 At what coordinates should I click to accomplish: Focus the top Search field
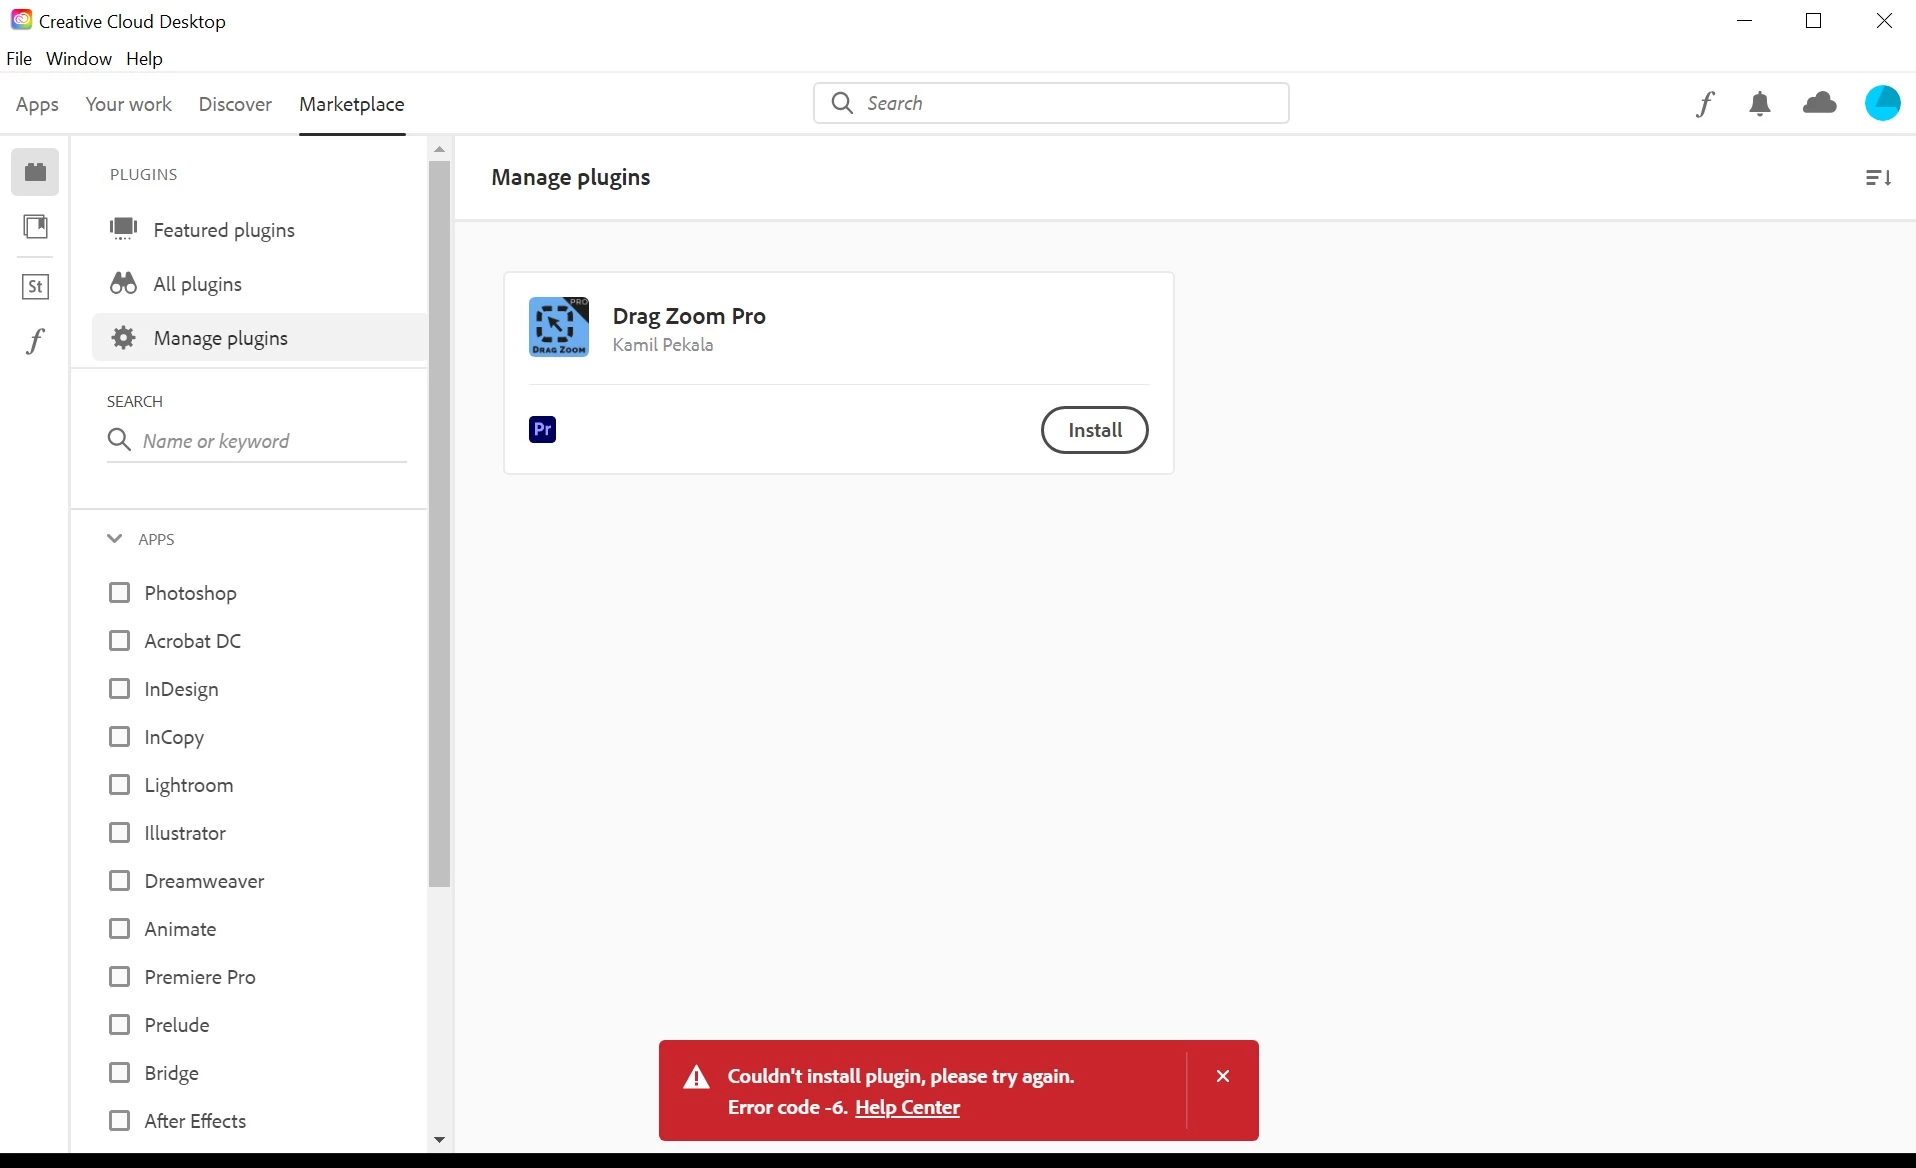pyautogui.click(x=1051, y=103)
